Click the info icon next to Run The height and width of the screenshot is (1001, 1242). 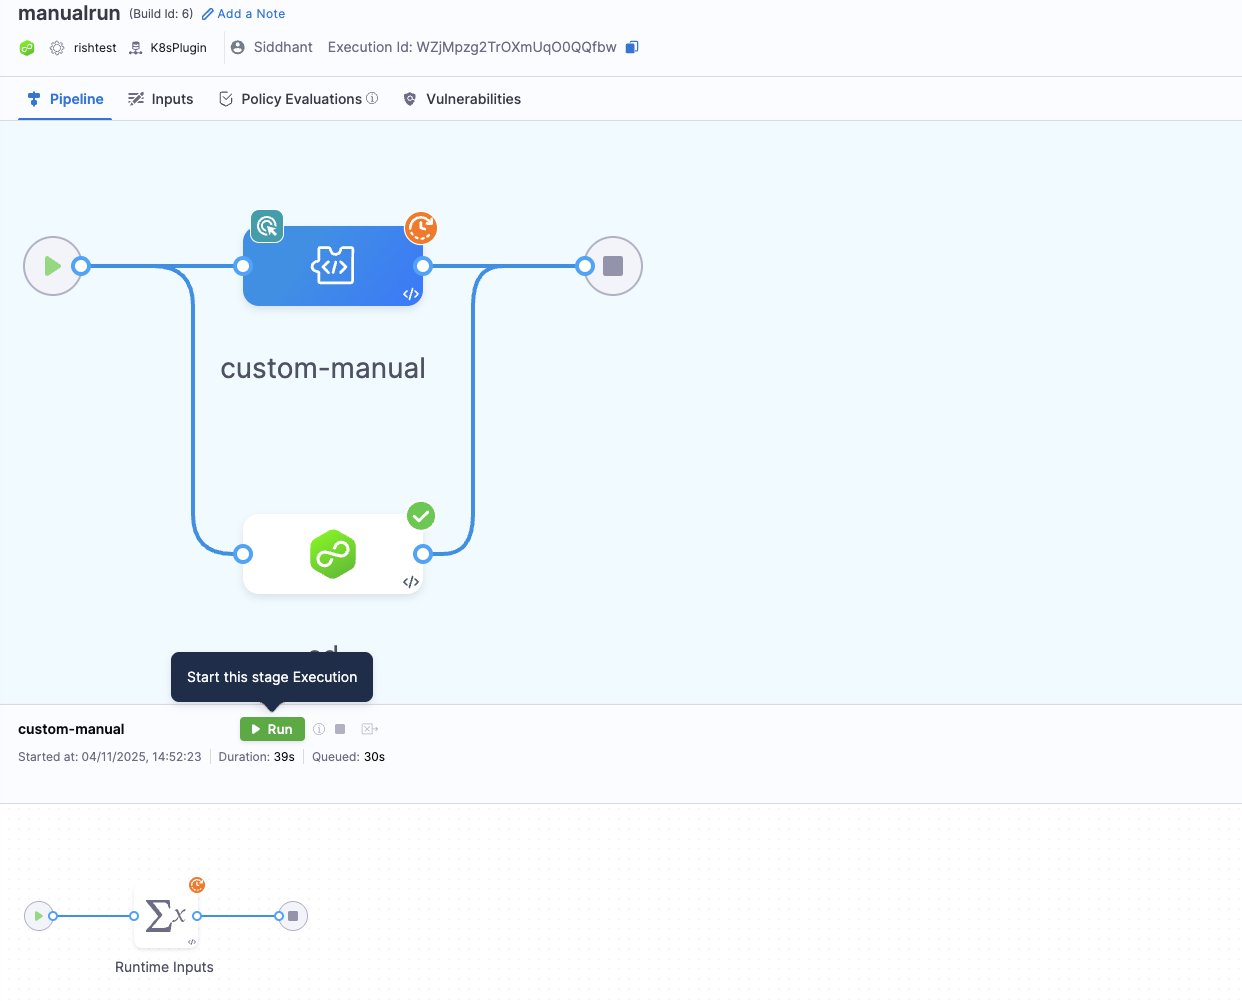click(x=319, y=729)
